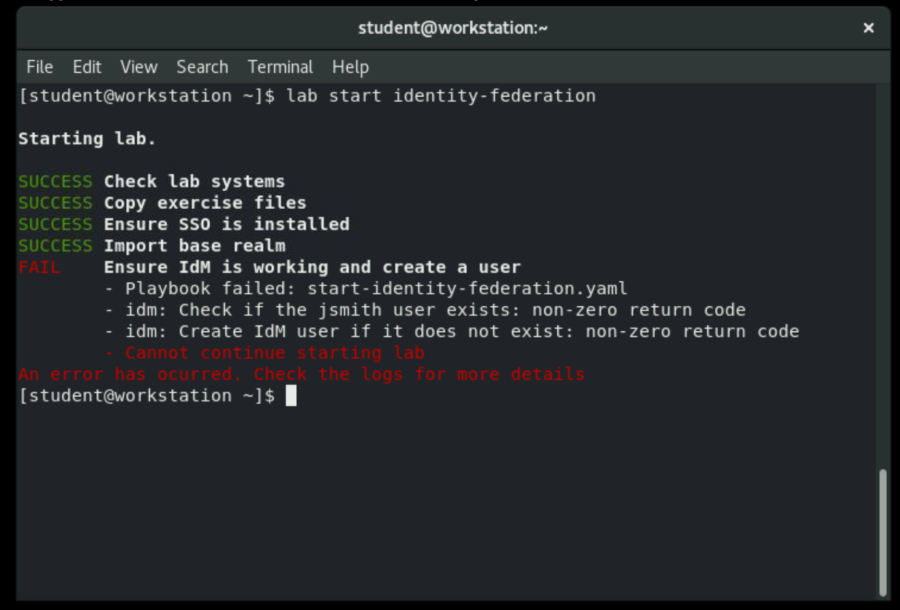
Task: Open the Search menu
Action: coord(202,67)
